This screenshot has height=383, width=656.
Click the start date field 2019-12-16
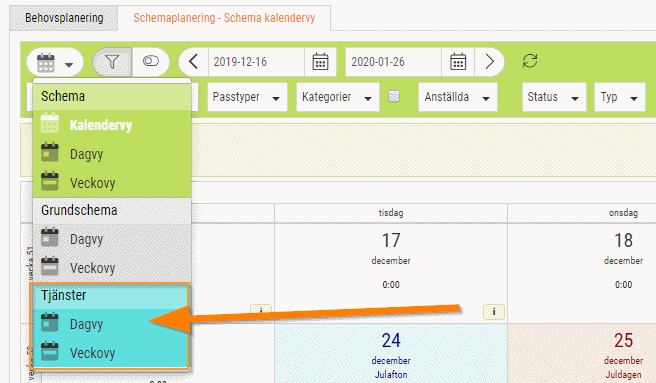click(x=256, y=62)
